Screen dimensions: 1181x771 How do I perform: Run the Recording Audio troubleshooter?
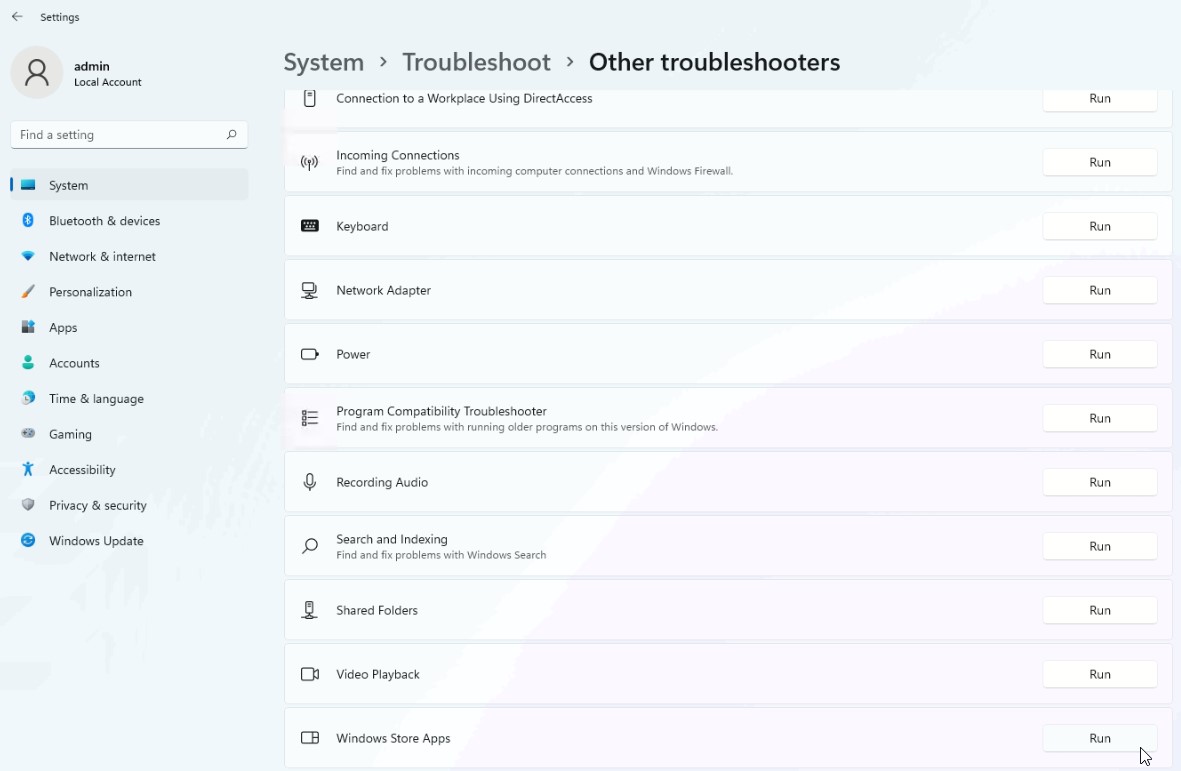1099,483
